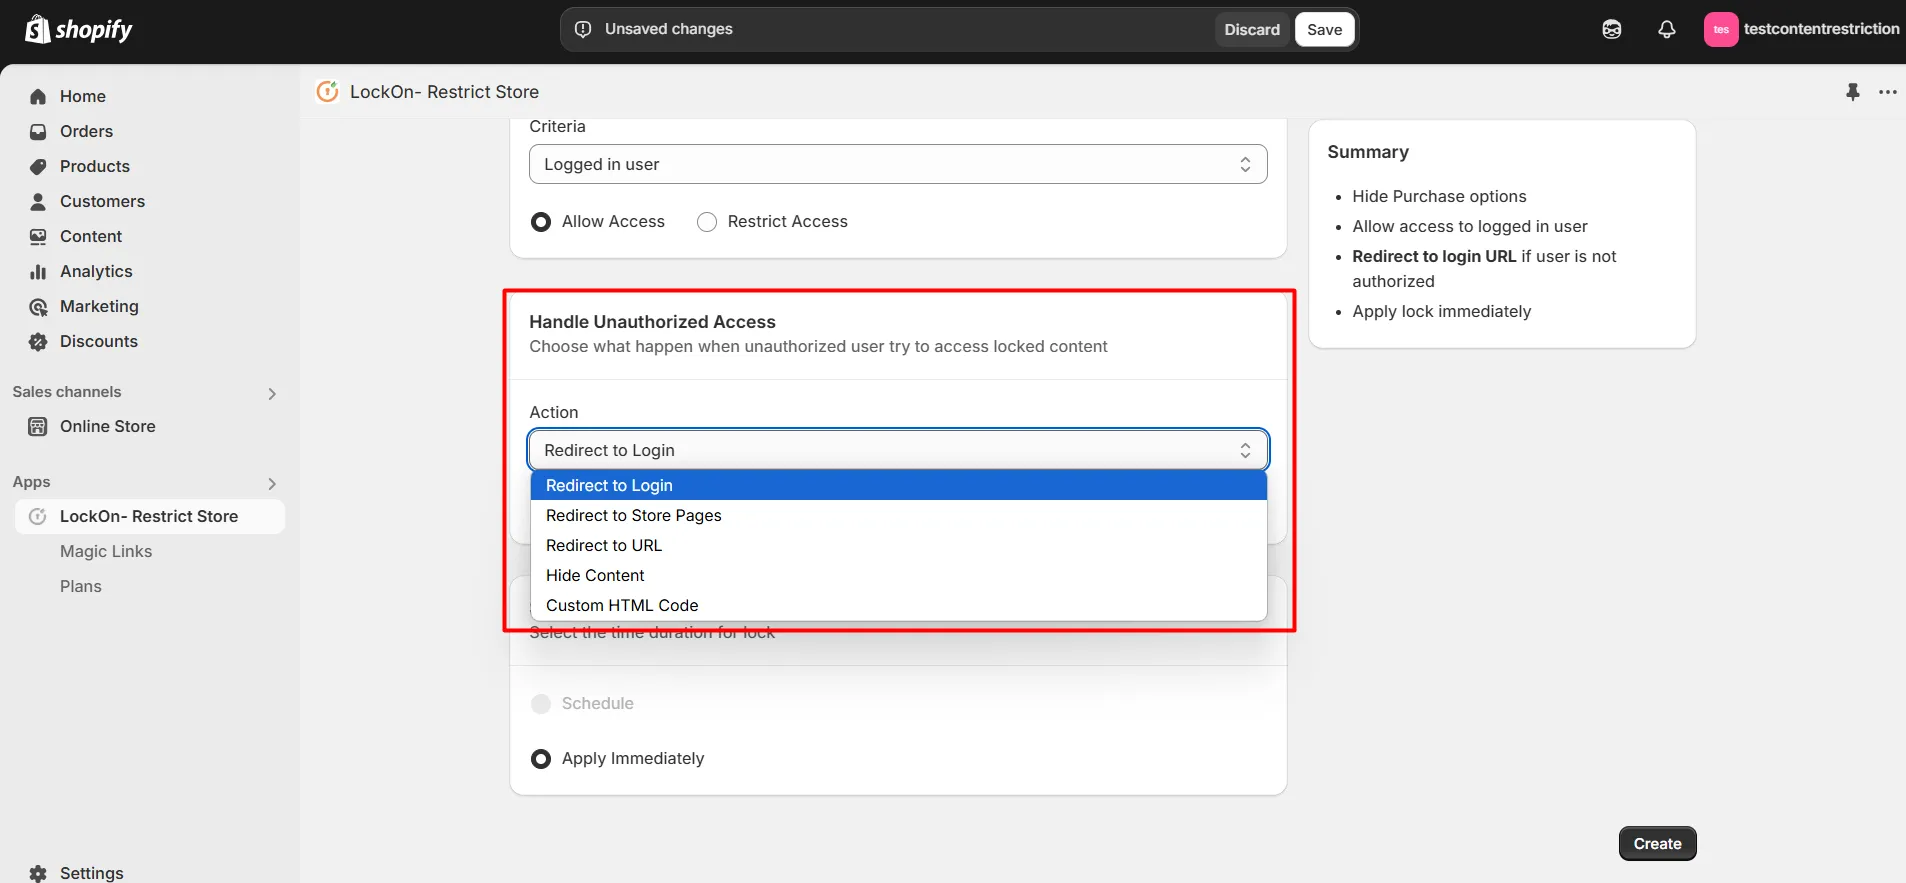Click the Marketing target icon
This screenshot has width=1906, height=883.
pos(38,306)
